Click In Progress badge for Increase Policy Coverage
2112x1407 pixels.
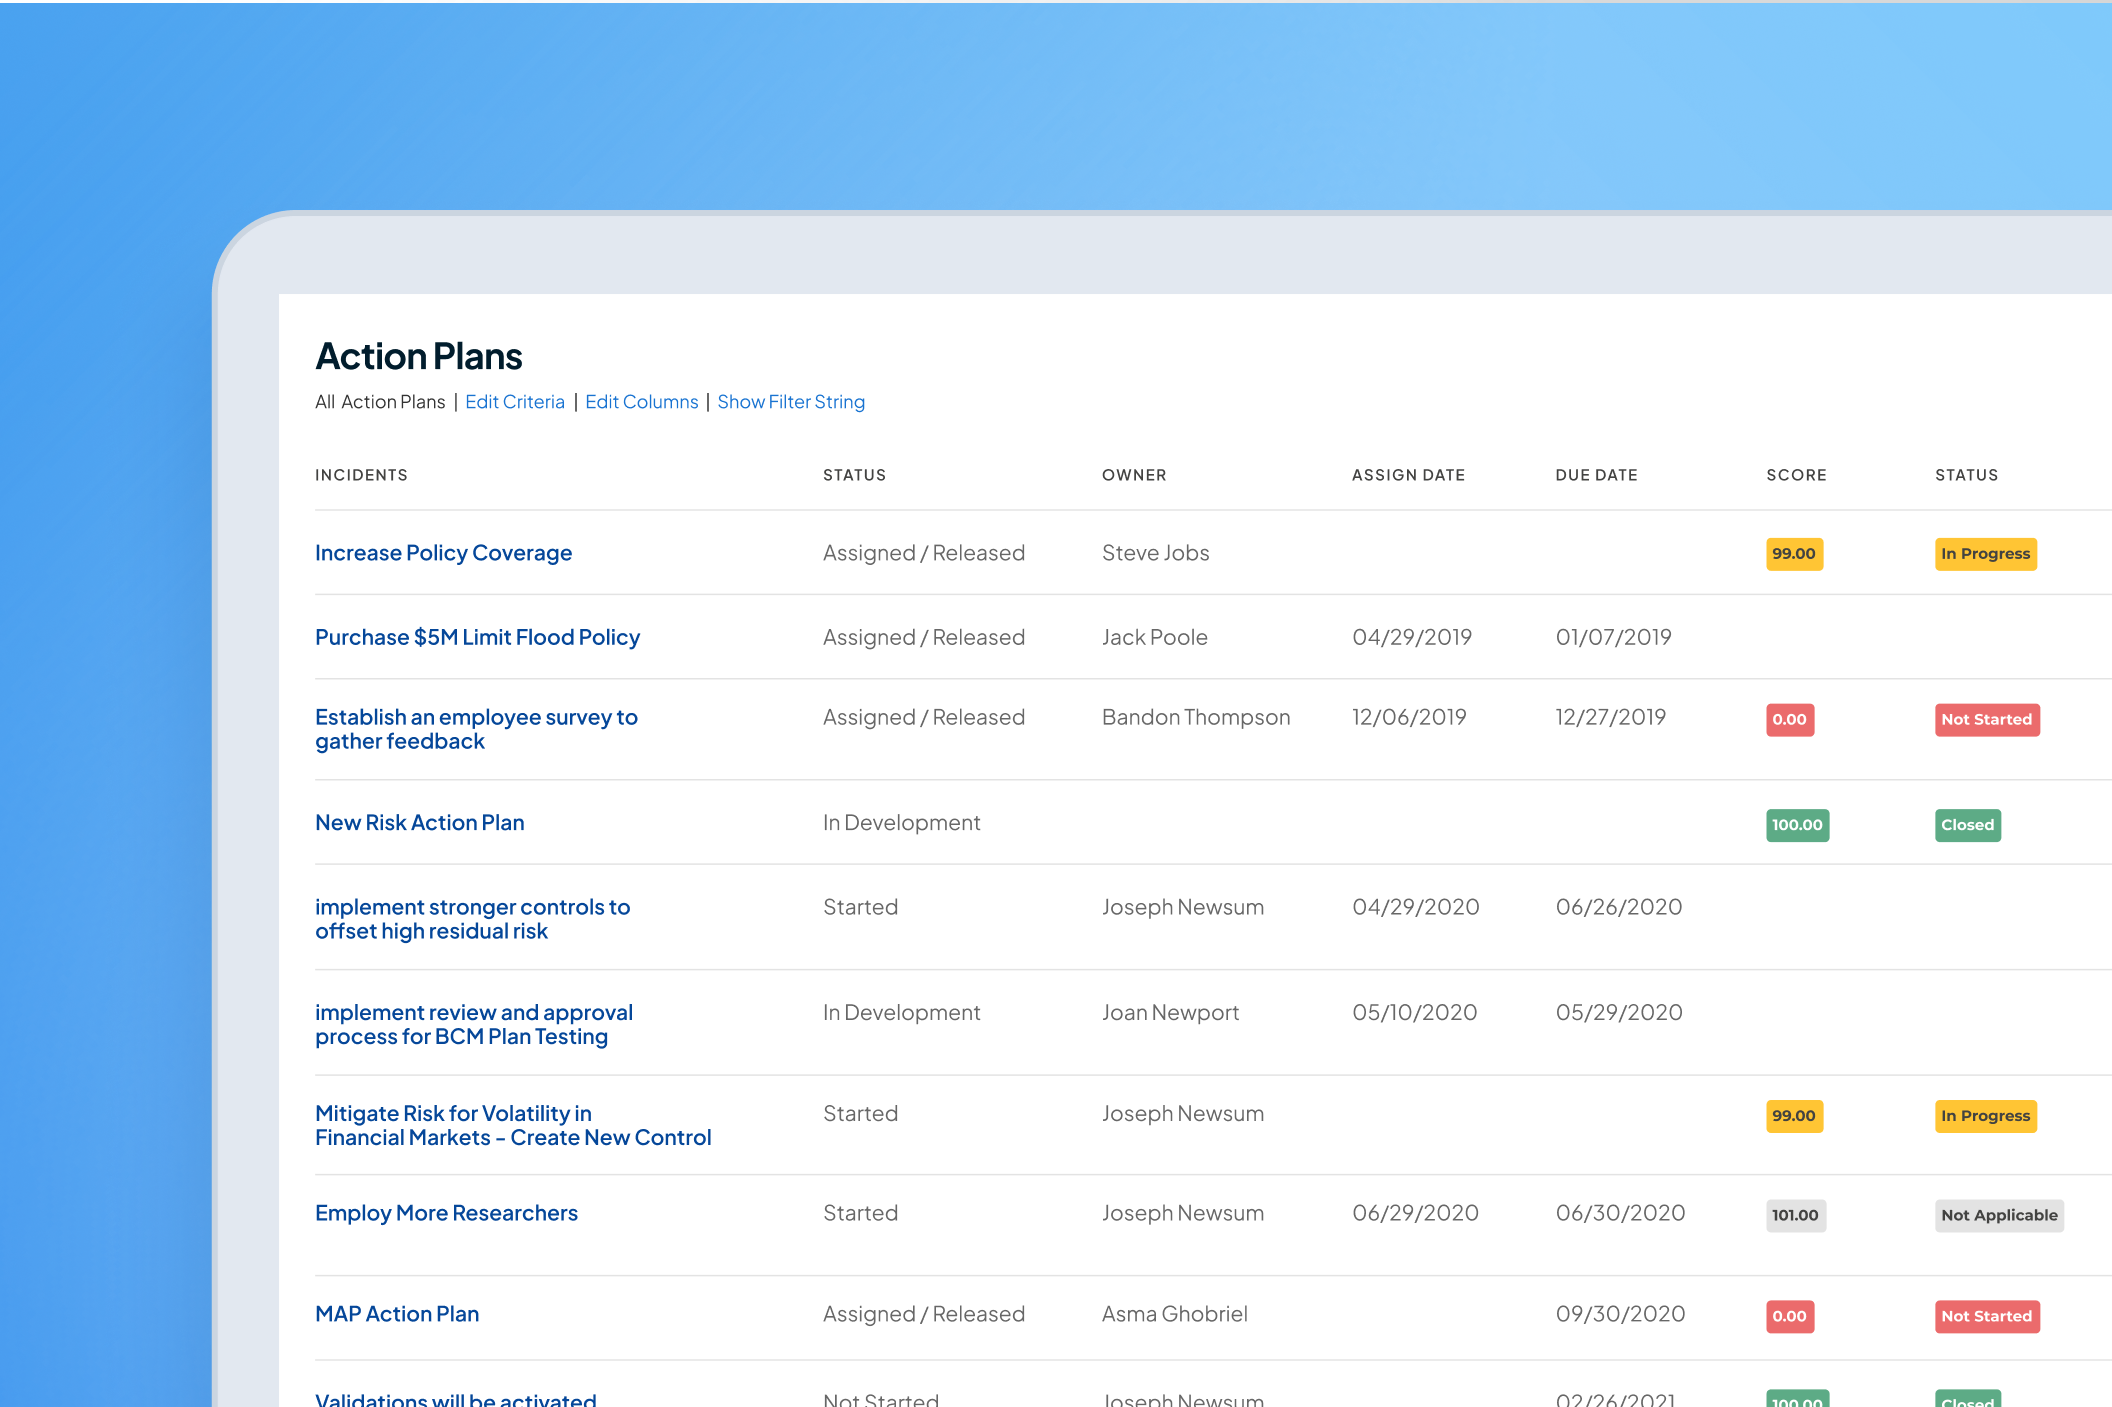click(x=1985, y=554)
